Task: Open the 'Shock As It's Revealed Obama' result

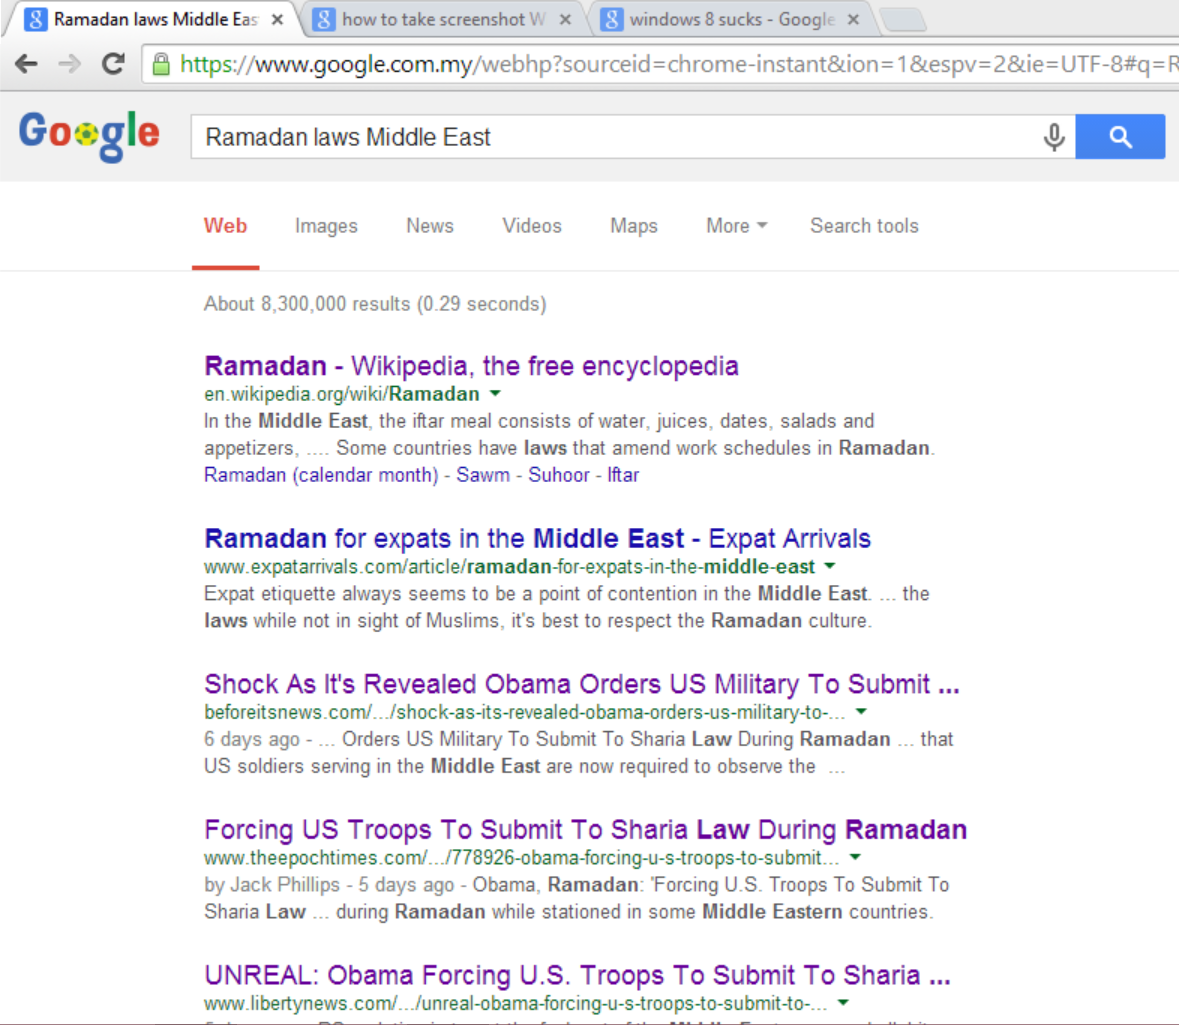Action: [582, 684]
